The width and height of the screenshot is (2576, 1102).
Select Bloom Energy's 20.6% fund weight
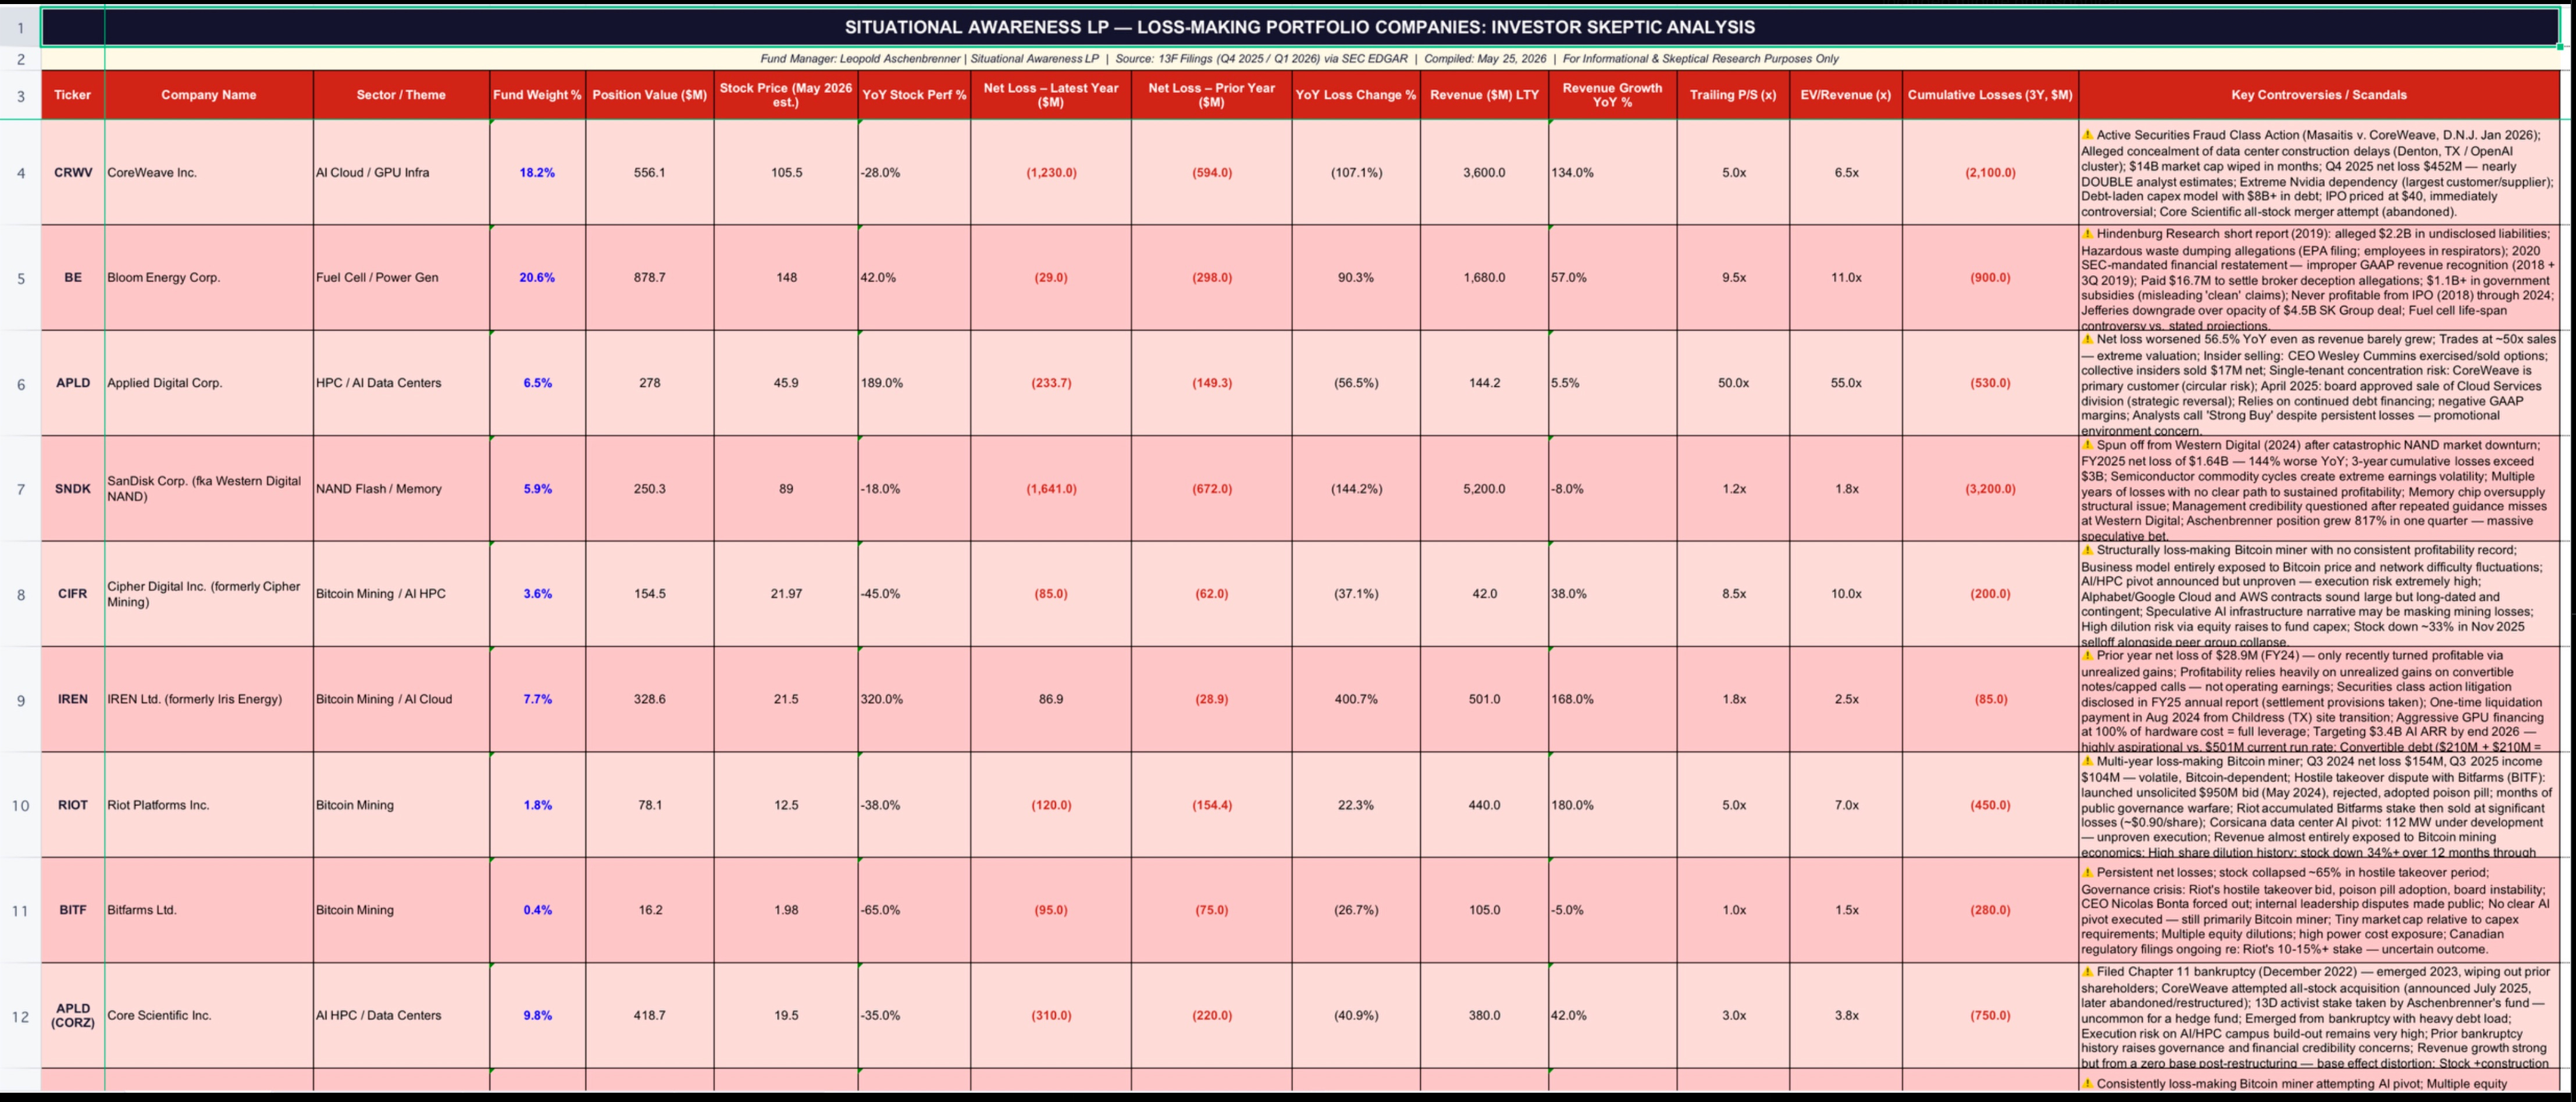pos(537,278)
